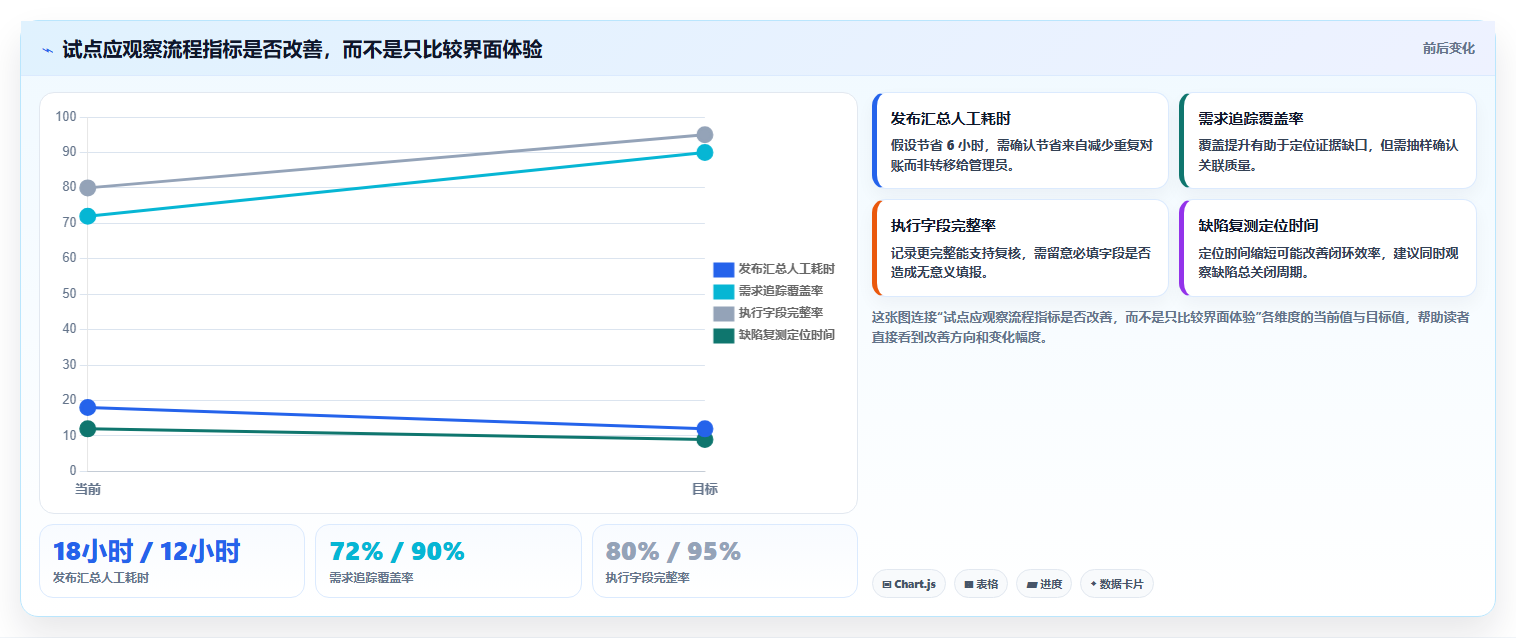Image resolution: width=1516 pixels, height=638 pixels.
Task: Open the 需求追踪覆盖率 insight card
Action: [1328, 141]
